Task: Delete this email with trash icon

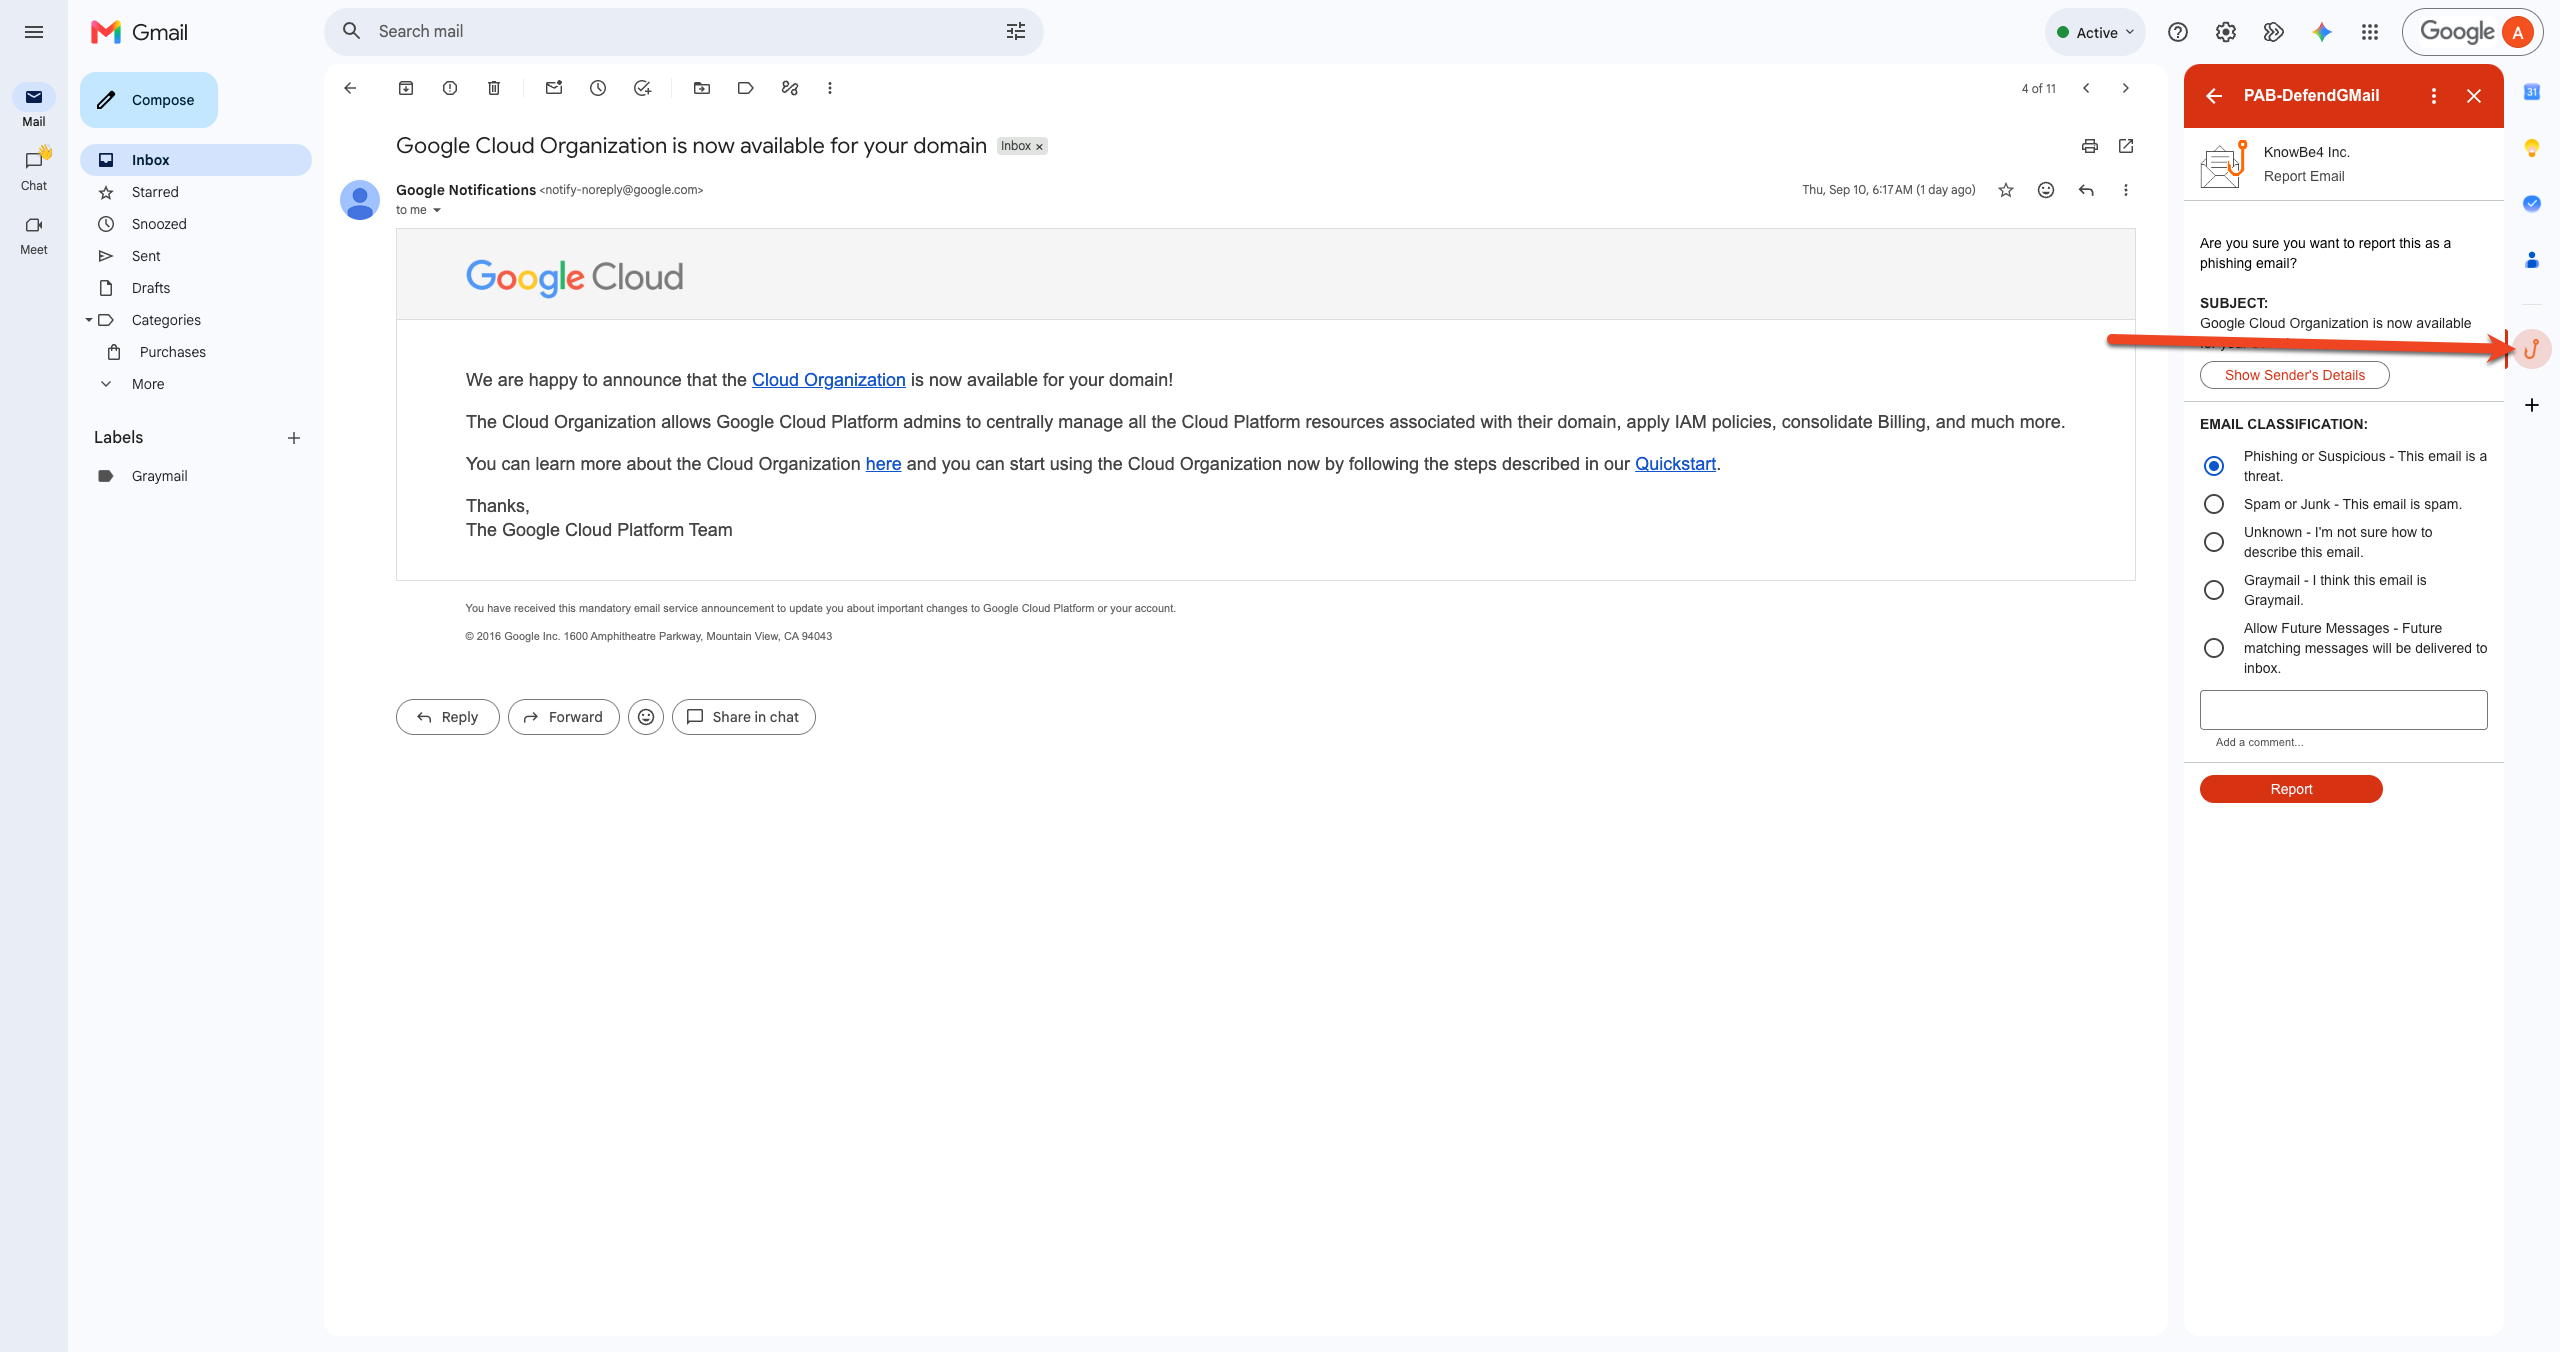Action: click(x=494, y=88)
